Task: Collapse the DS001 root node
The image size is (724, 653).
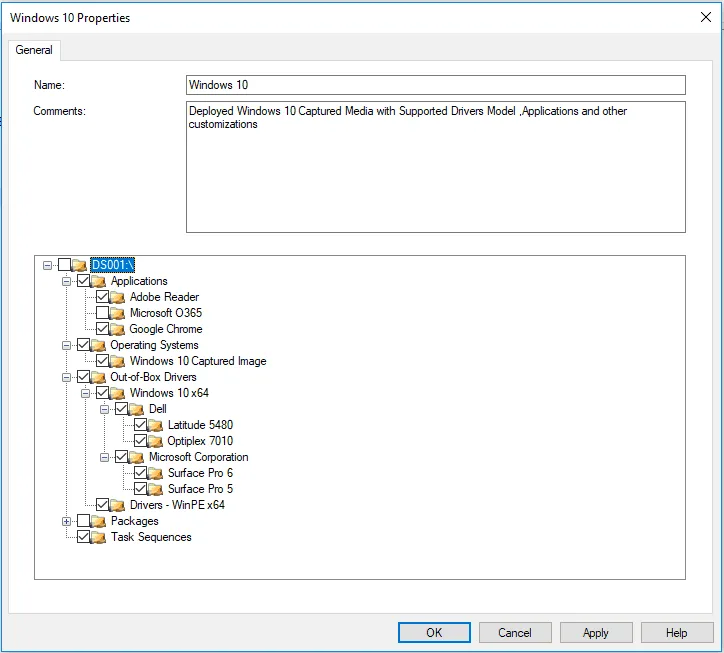Action: pyautogui.click(x=47, y=266)
